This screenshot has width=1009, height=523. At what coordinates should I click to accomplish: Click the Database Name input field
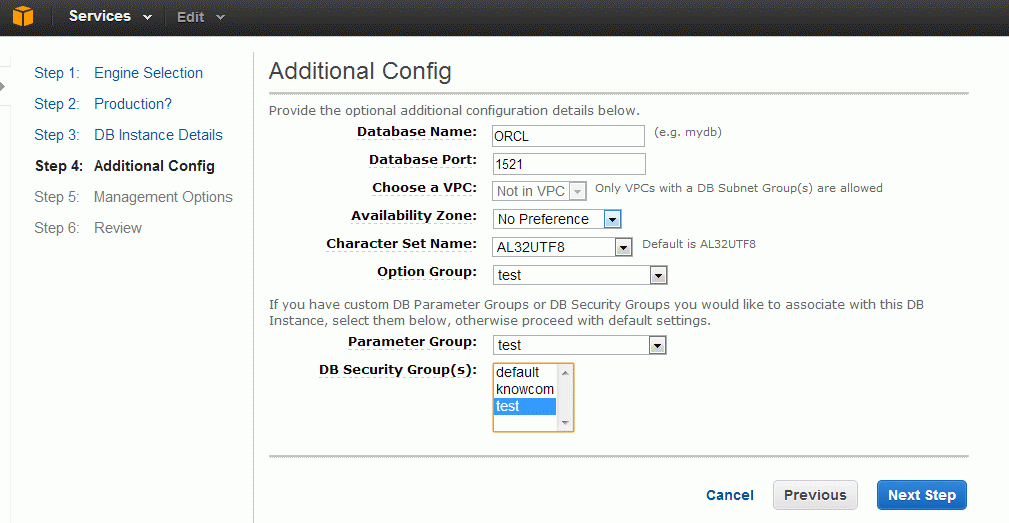click(x=568, y=136)
